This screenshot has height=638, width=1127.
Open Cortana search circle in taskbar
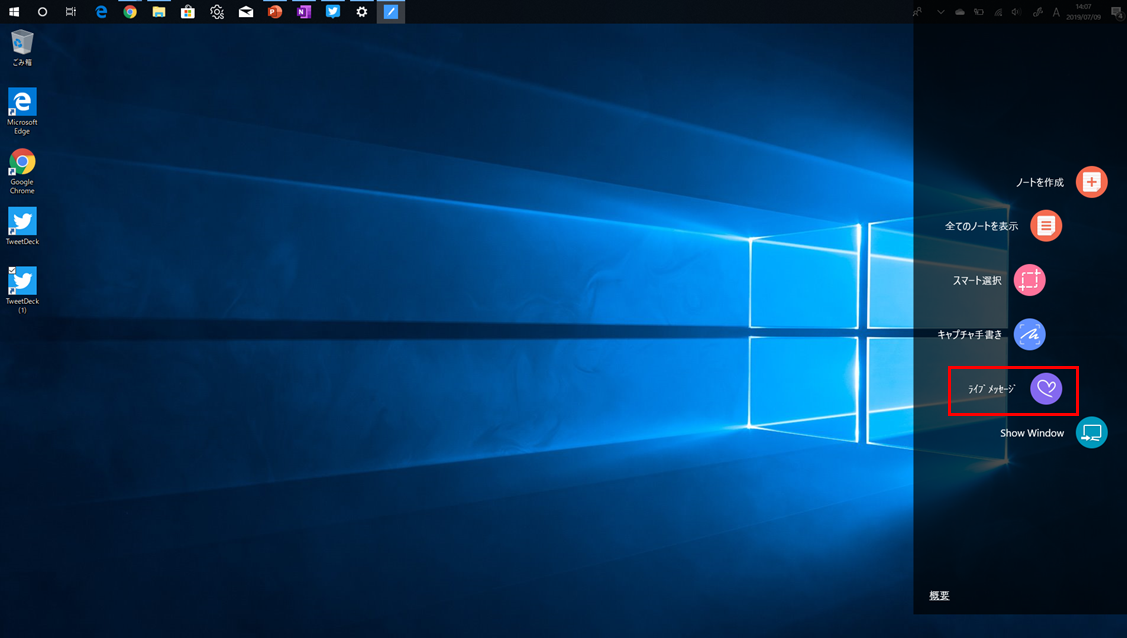[x=42, y=11]
